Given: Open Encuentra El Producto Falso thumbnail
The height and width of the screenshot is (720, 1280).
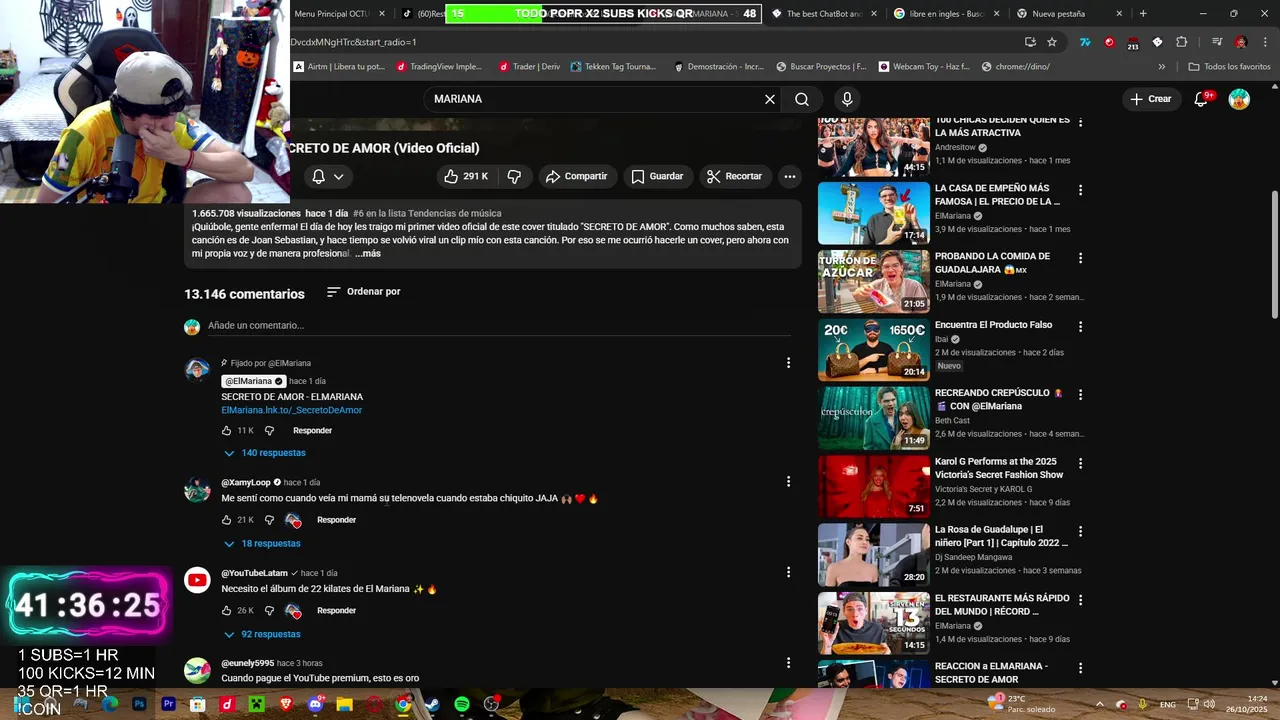Looking at the screenshot, I should pyautogui.click(x=874, y=350).
